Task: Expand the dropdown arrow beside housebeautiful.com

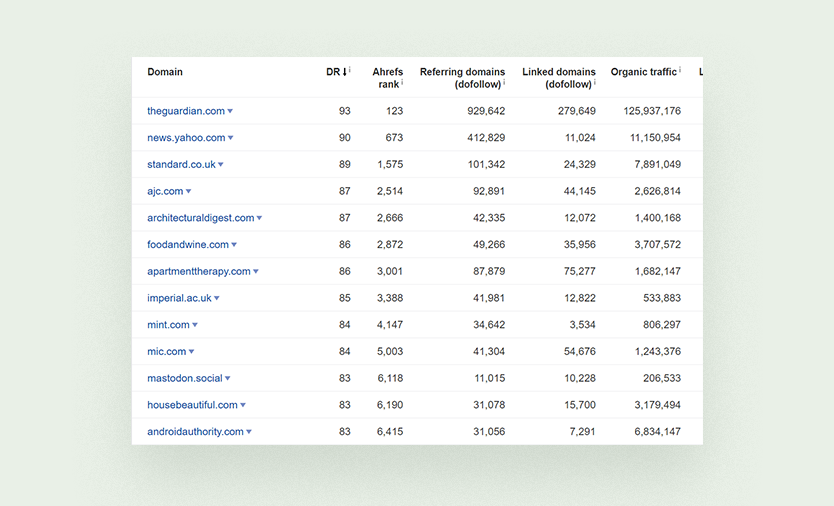Action: pyautogui.click(x=243, y=405)
